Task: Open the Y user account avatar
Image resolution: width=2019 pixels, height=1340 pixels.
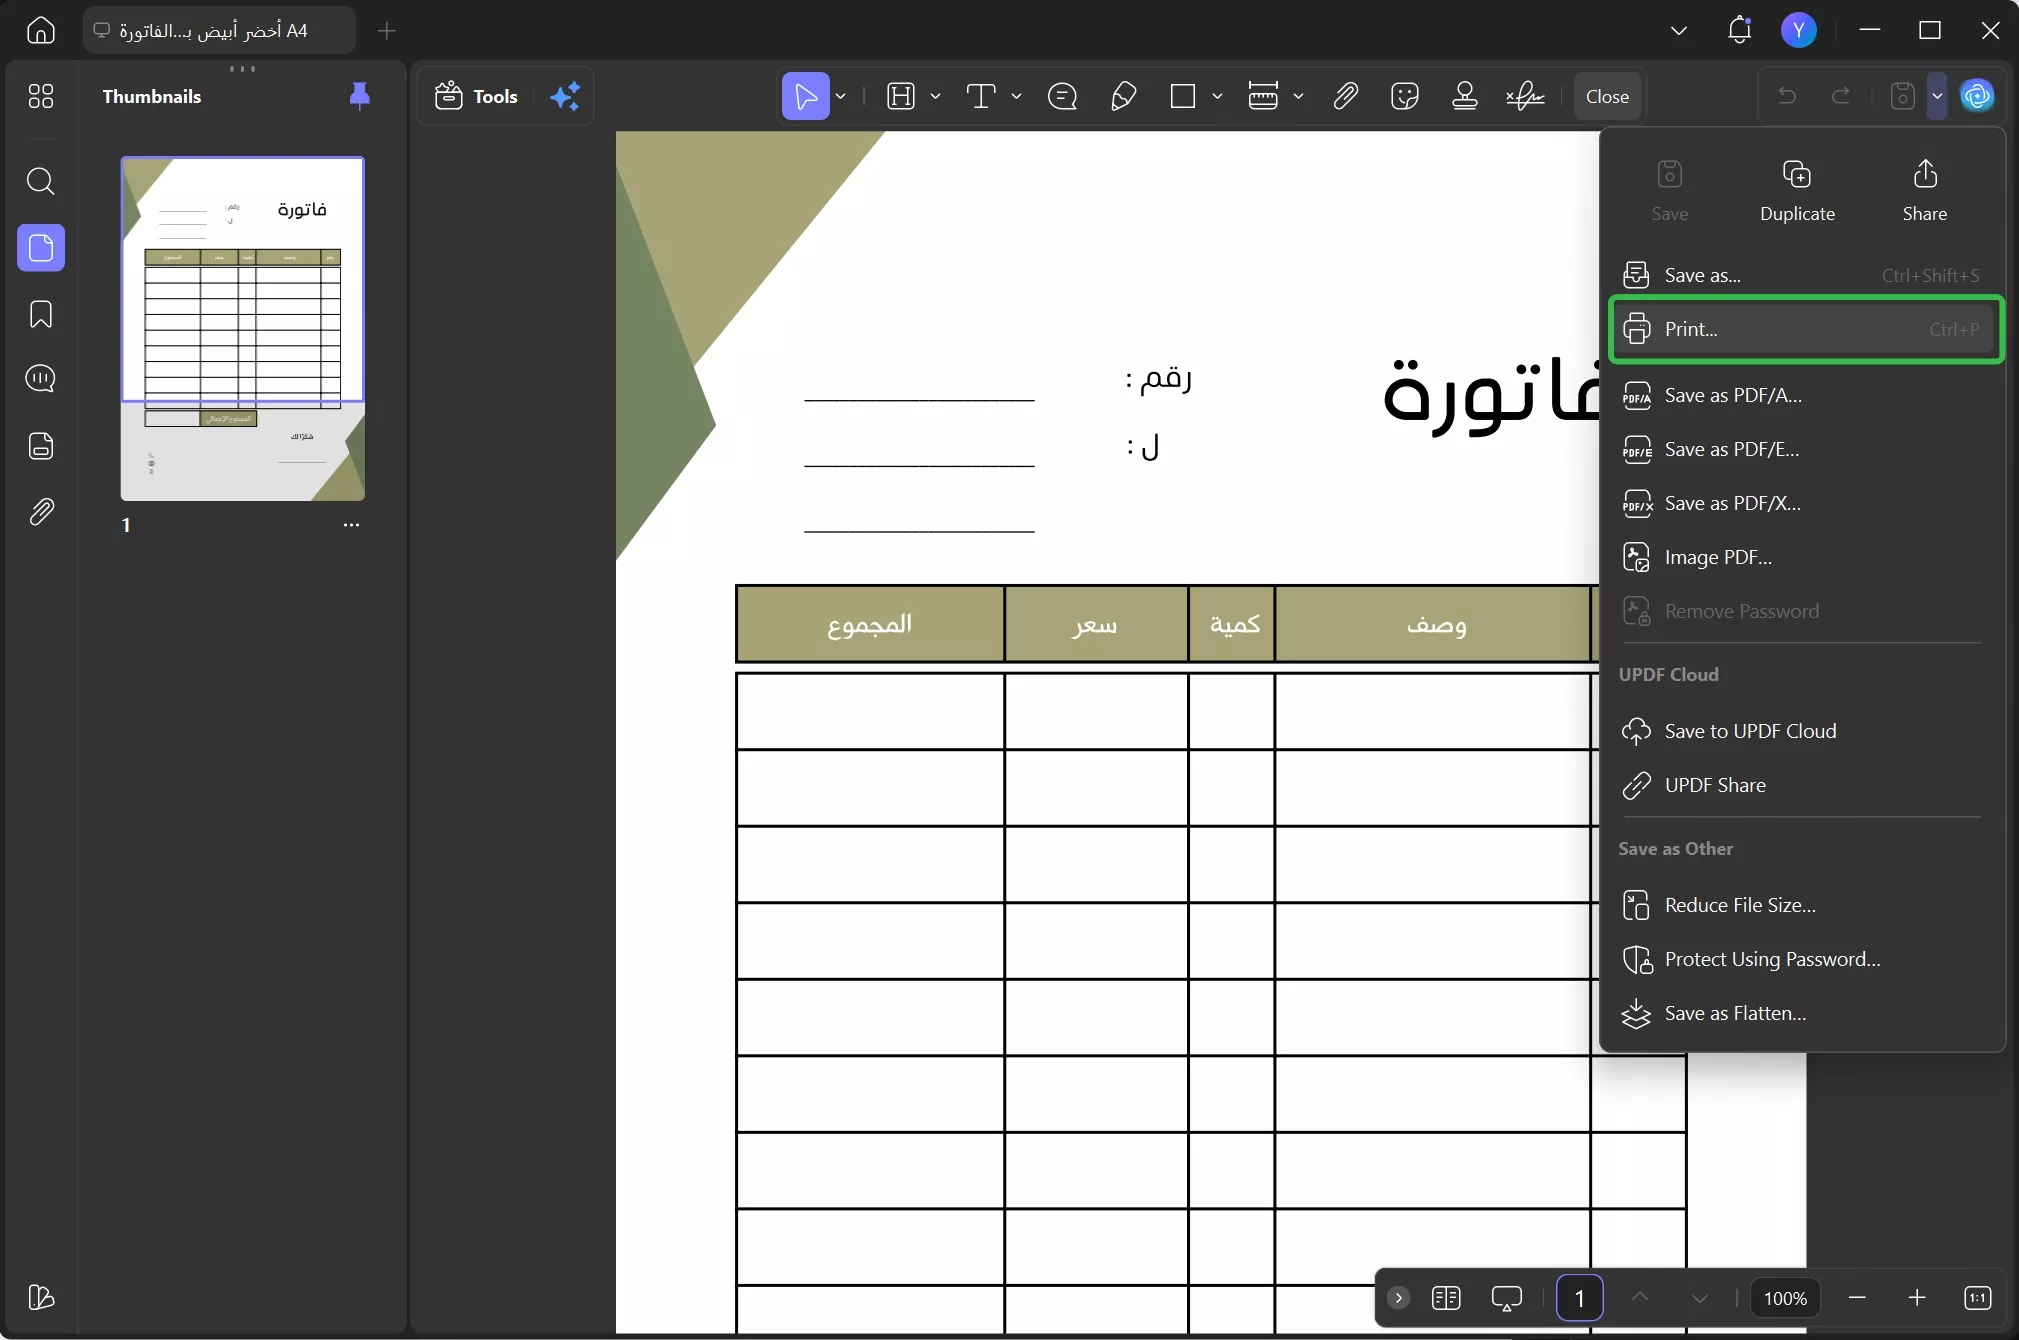Action: tap(1798, 30)
